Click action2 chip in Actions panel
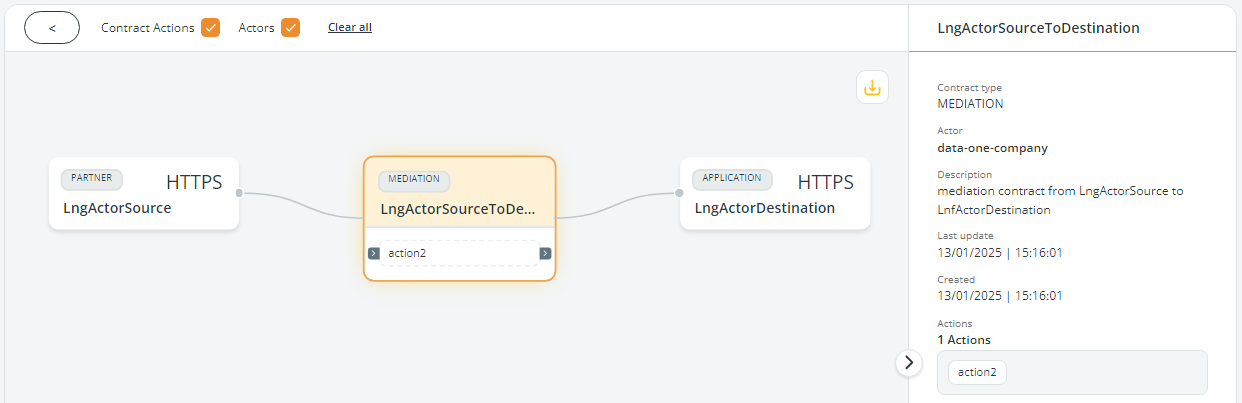1242x403 pixels. point(977,372)
